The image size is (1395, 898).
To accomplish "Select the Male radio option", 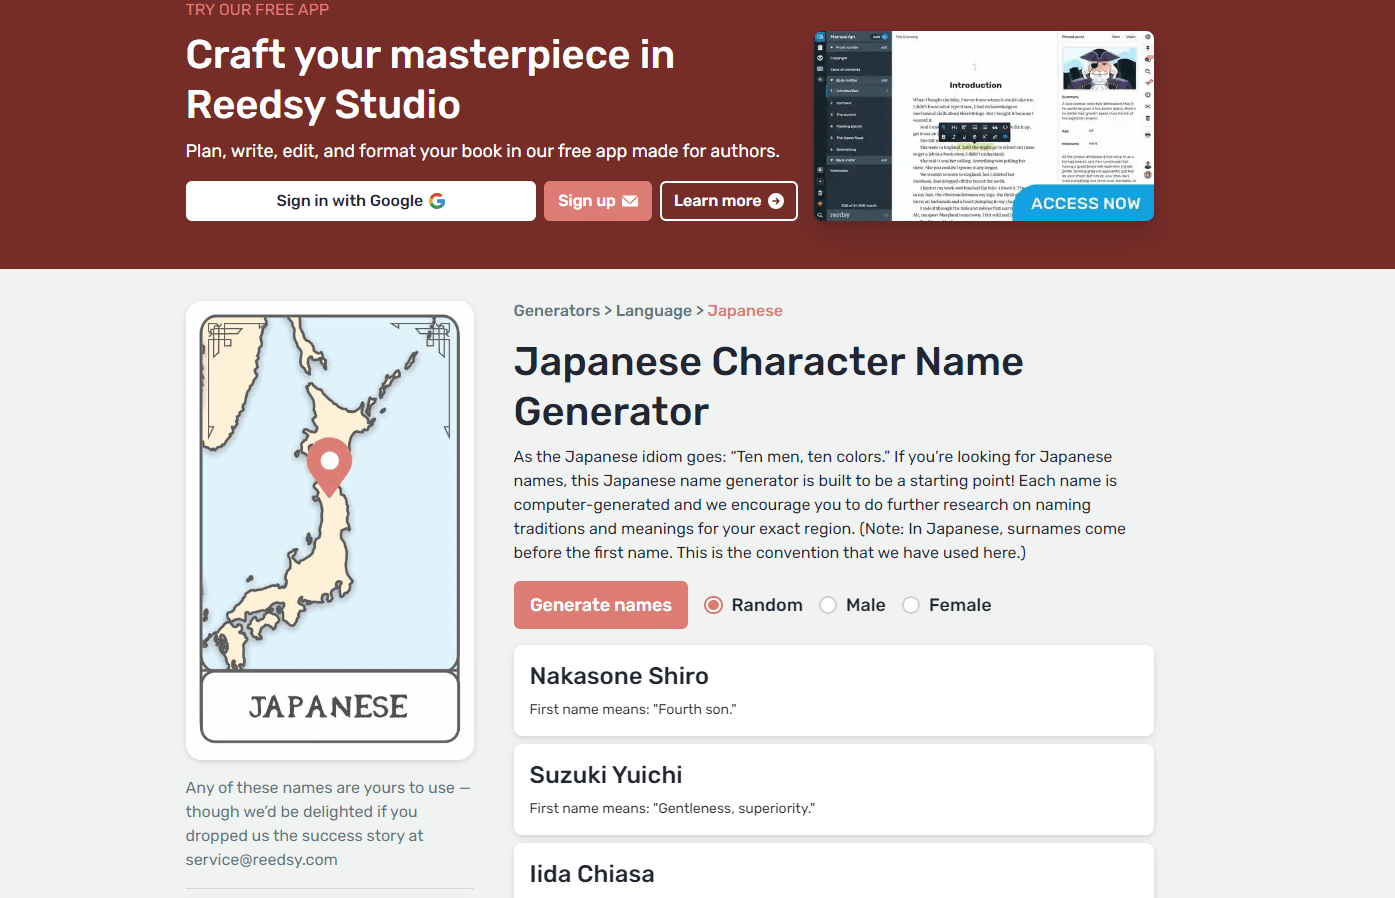I will coord(828,605).
